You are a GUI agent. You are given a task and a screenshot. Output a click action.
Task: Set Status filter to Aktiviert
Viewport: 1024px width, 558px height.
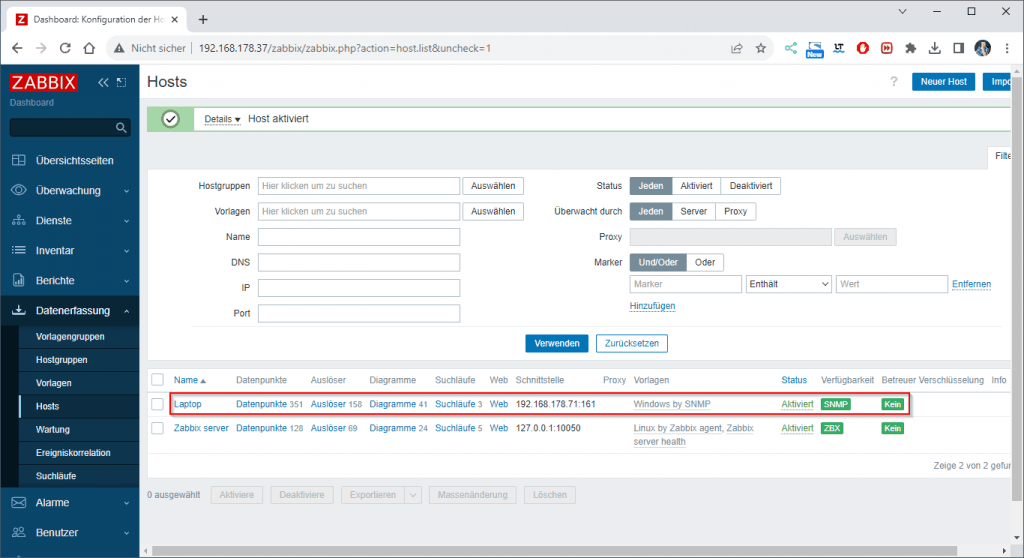tap(696, 186)
